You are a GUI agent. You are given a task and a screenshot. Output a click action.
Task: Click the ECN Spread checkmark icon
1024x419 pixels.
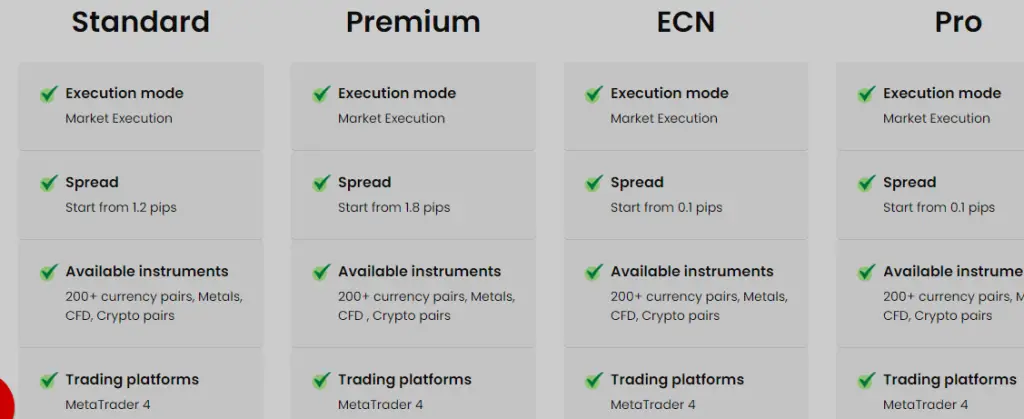click(594, 183)
